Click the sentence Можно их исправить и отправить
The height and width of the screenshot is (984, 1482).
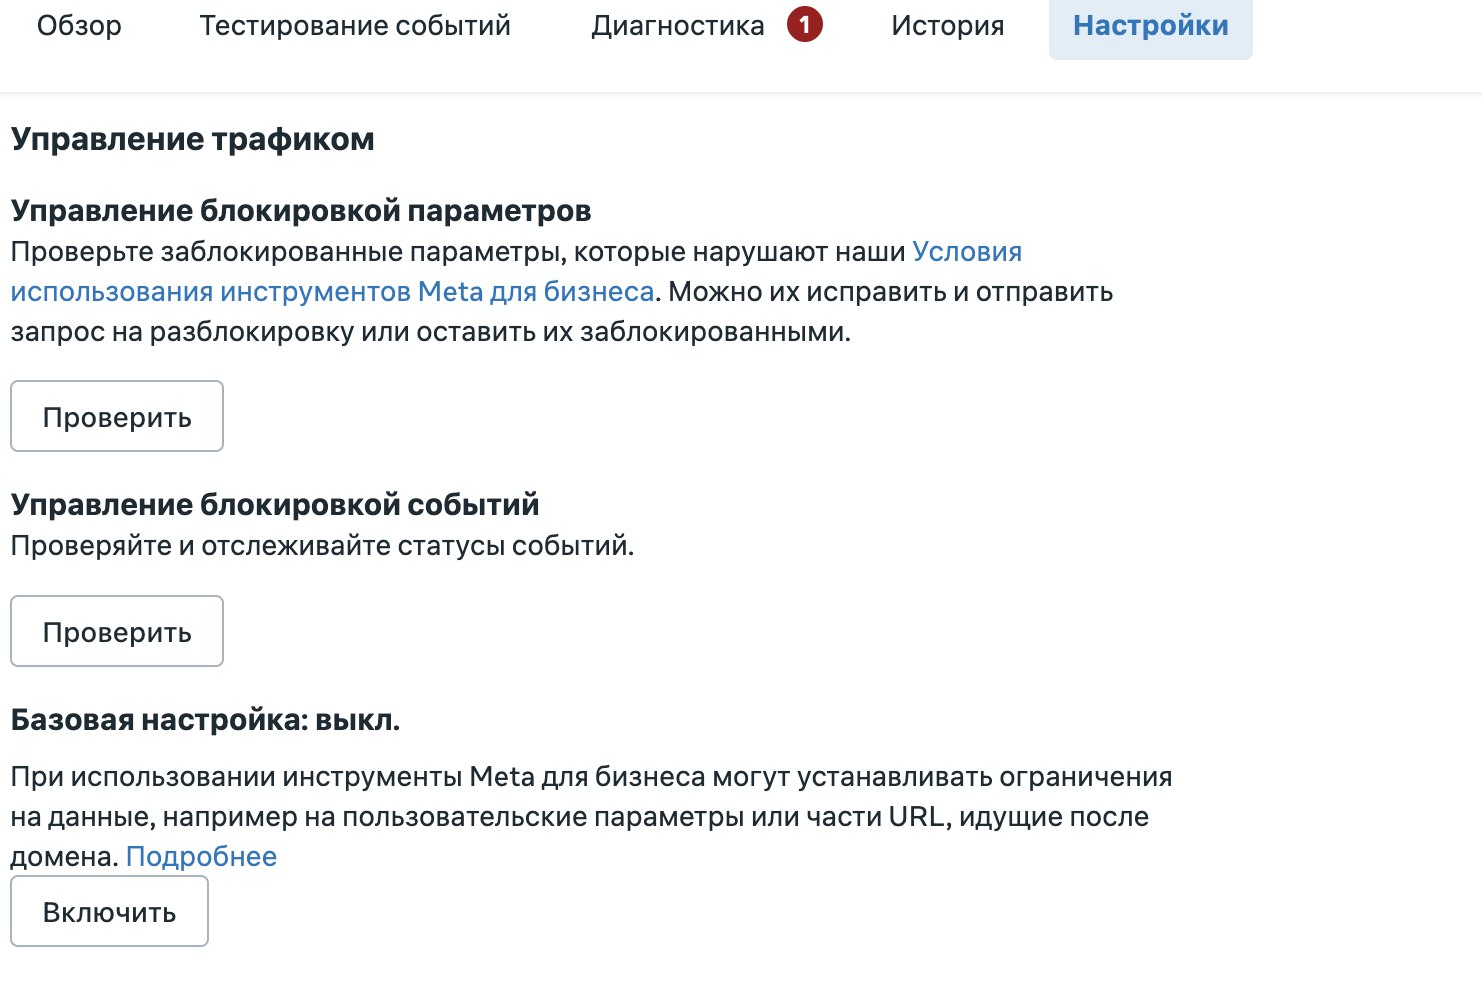pyautogui.click(x=891, y=292)
